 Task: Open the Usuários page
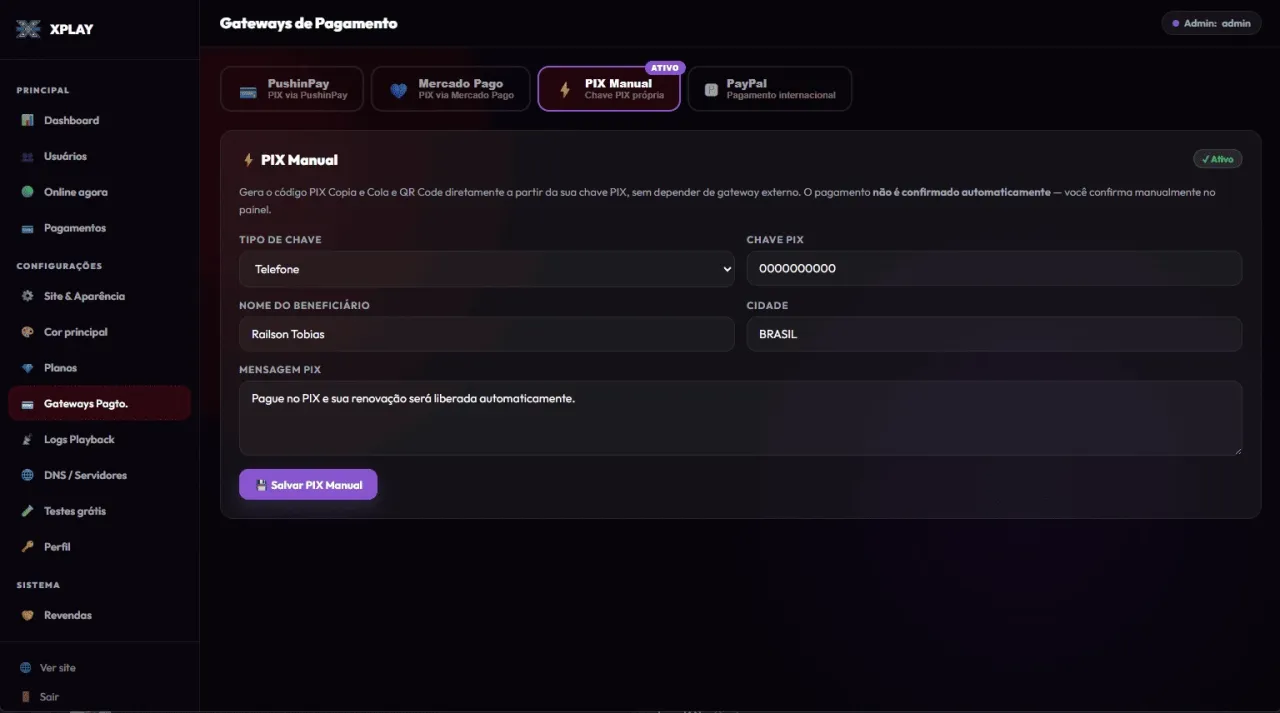click(99, 156)
